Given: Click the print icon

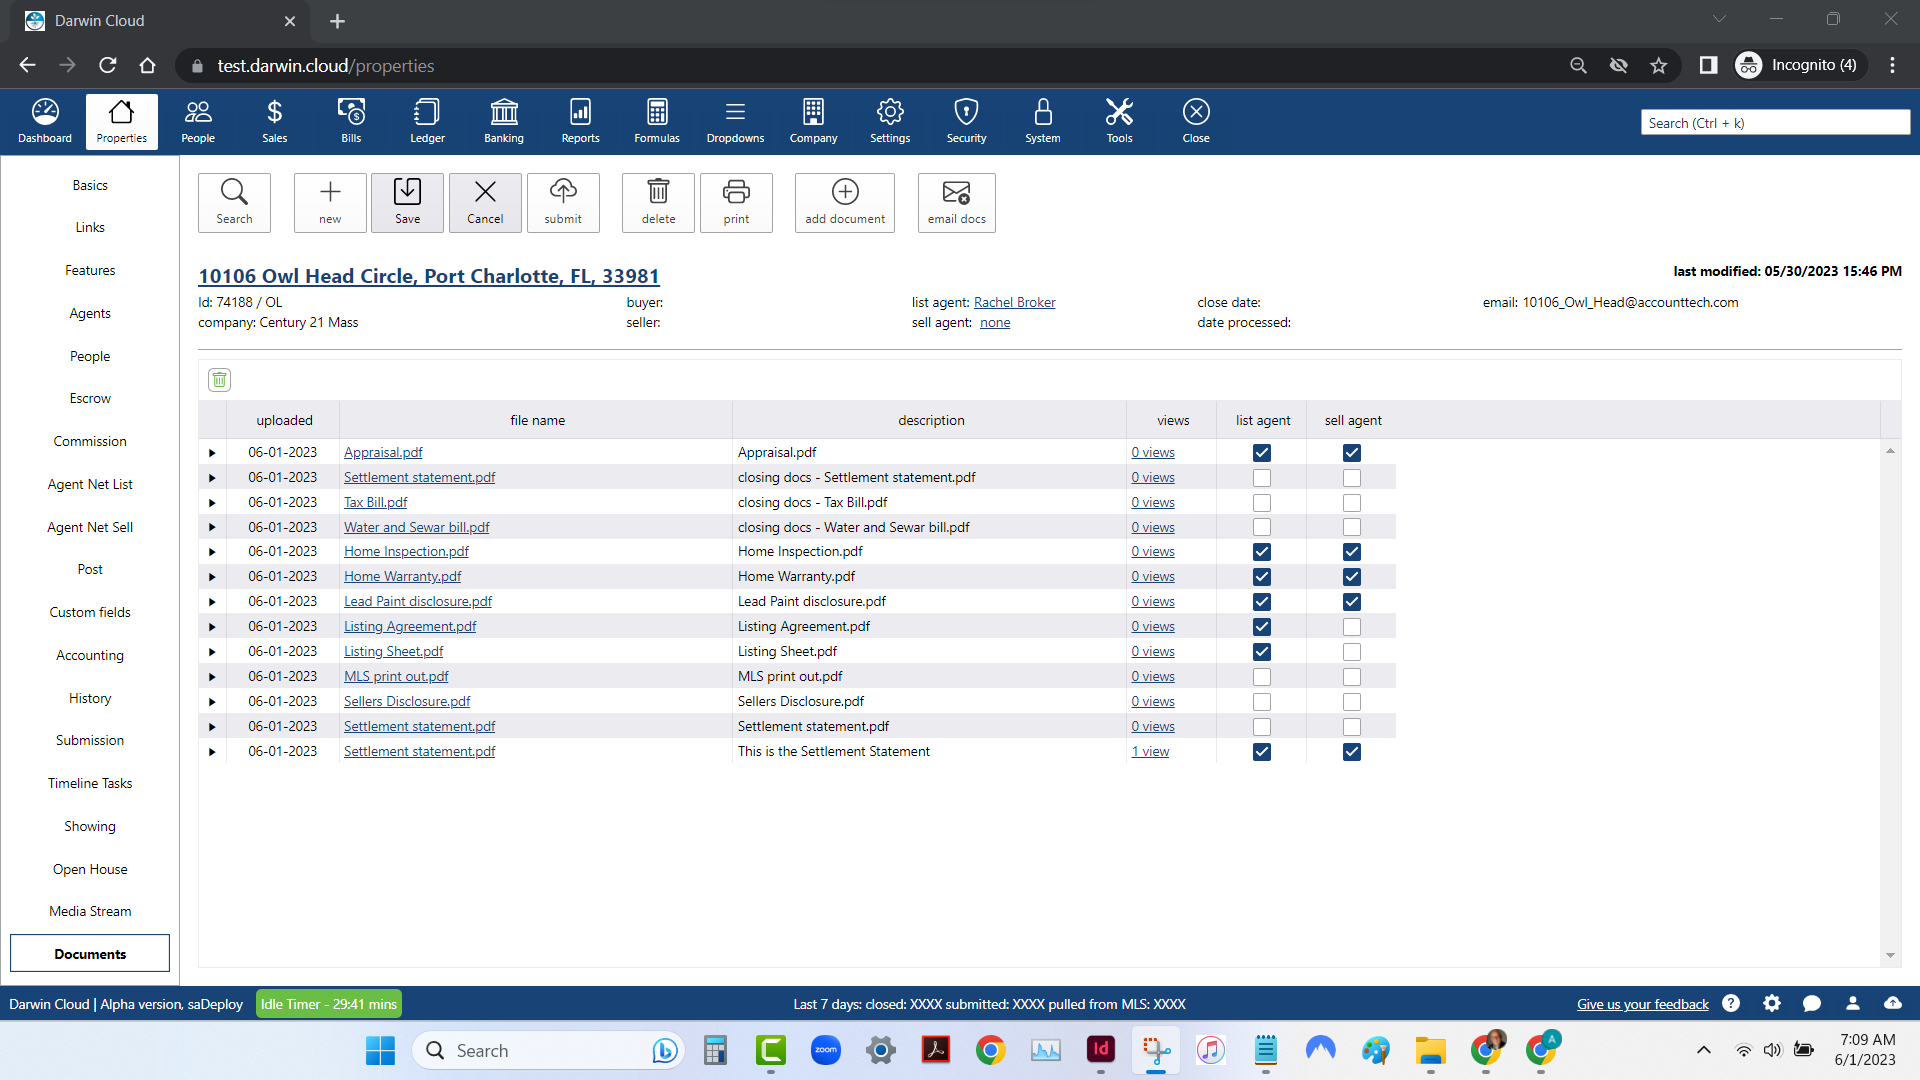Looking at the screenshot, I should 737,202.
